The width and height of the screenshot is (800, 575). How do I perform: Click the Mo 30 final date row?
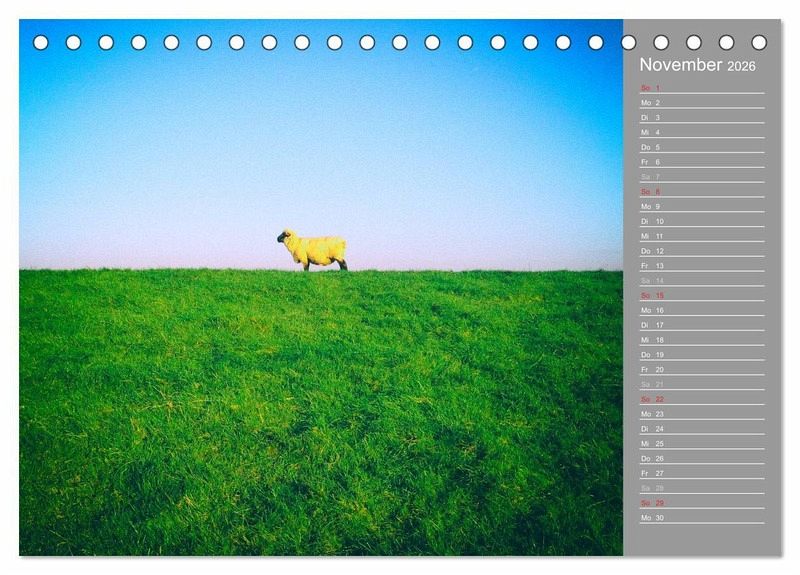pos(701,518)
